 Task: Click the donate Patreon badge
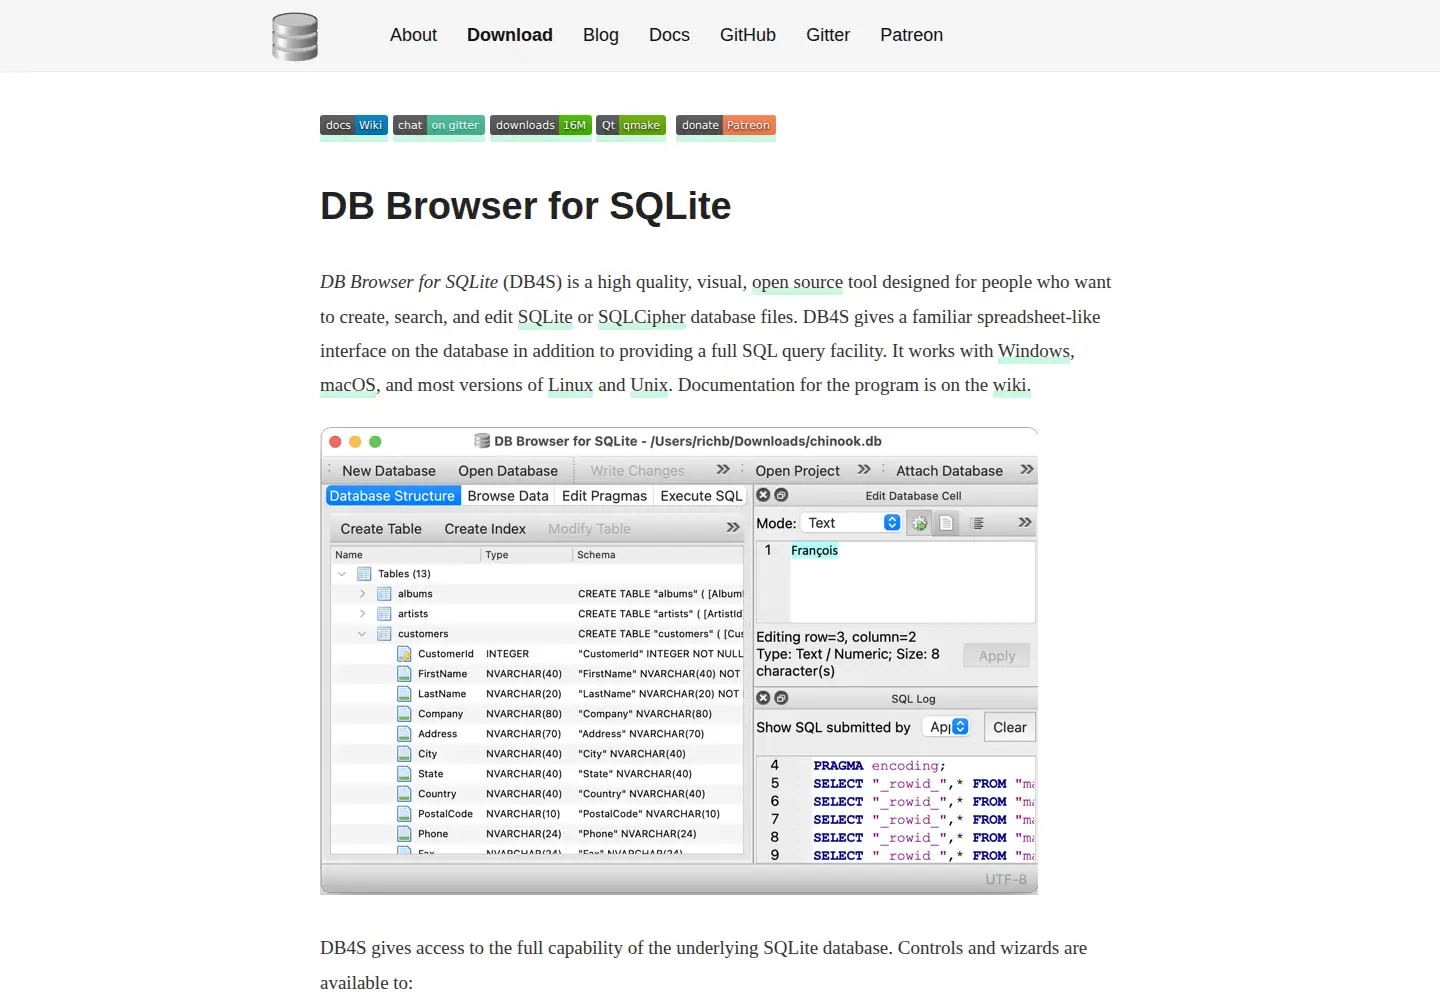[726, 125]
